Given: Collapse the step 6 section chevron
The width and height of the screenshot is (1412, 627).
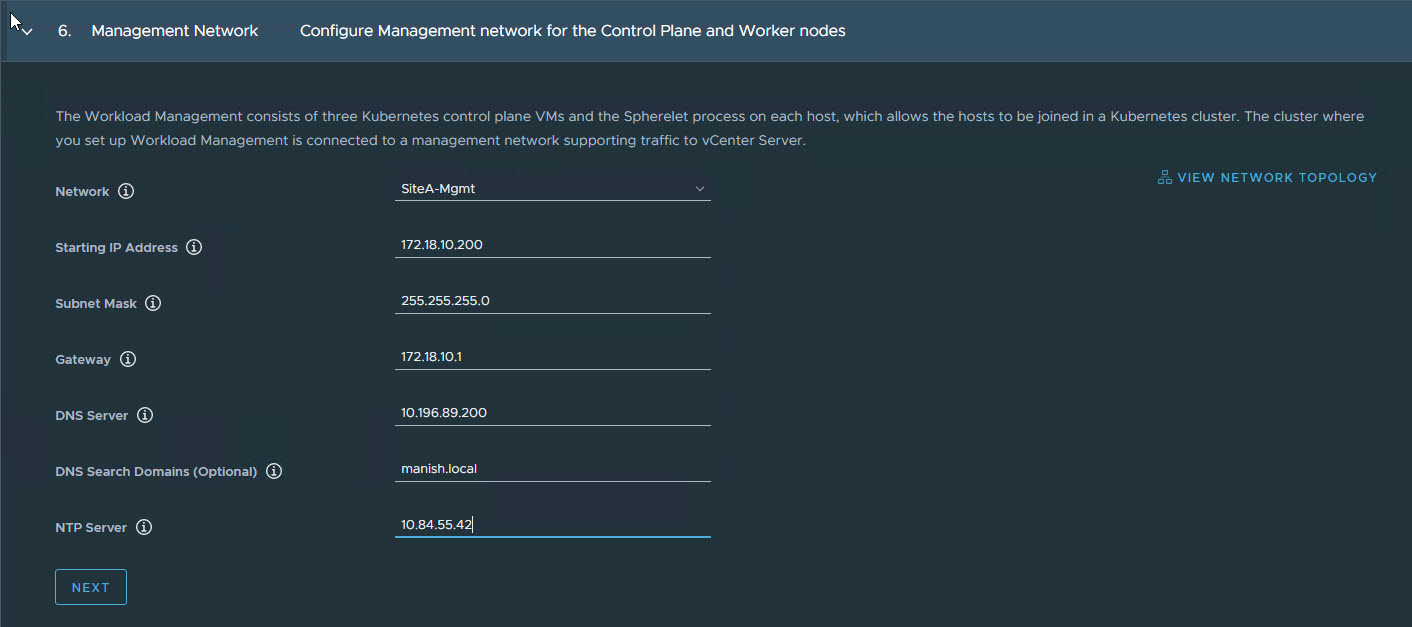Looking at the screenshot, I should click(x=27, y=32).
